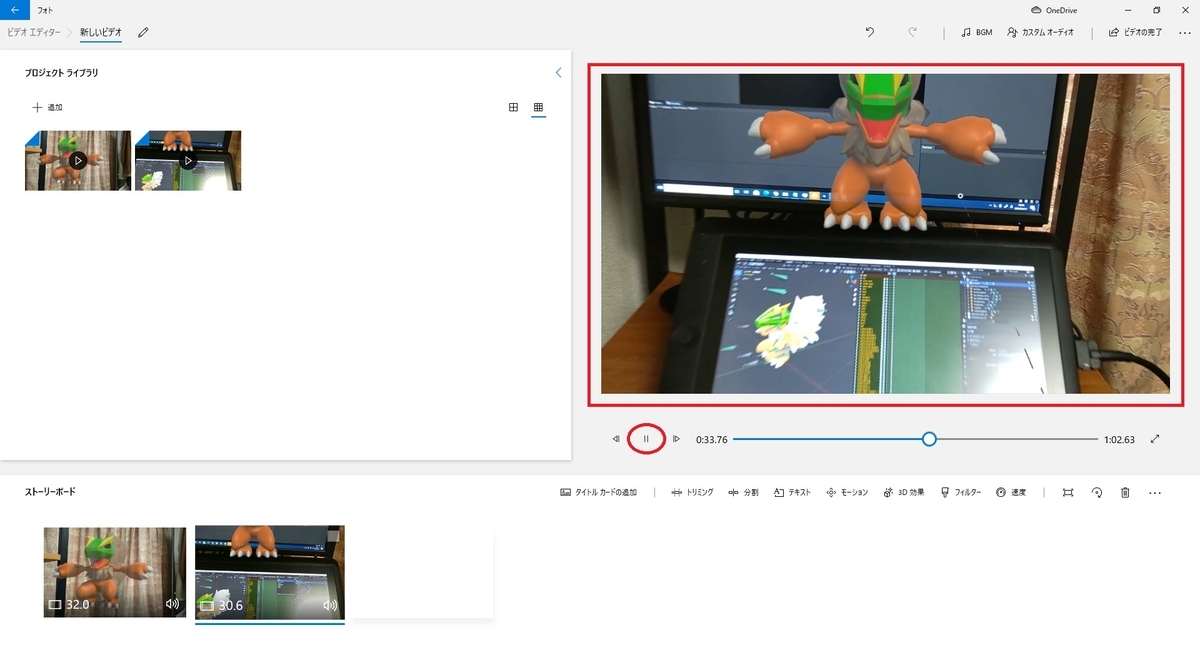Delete selected clip with trash icon
Image resolution: width=1200 pixels, height=650 pixels.
[x=1125, y=493]
